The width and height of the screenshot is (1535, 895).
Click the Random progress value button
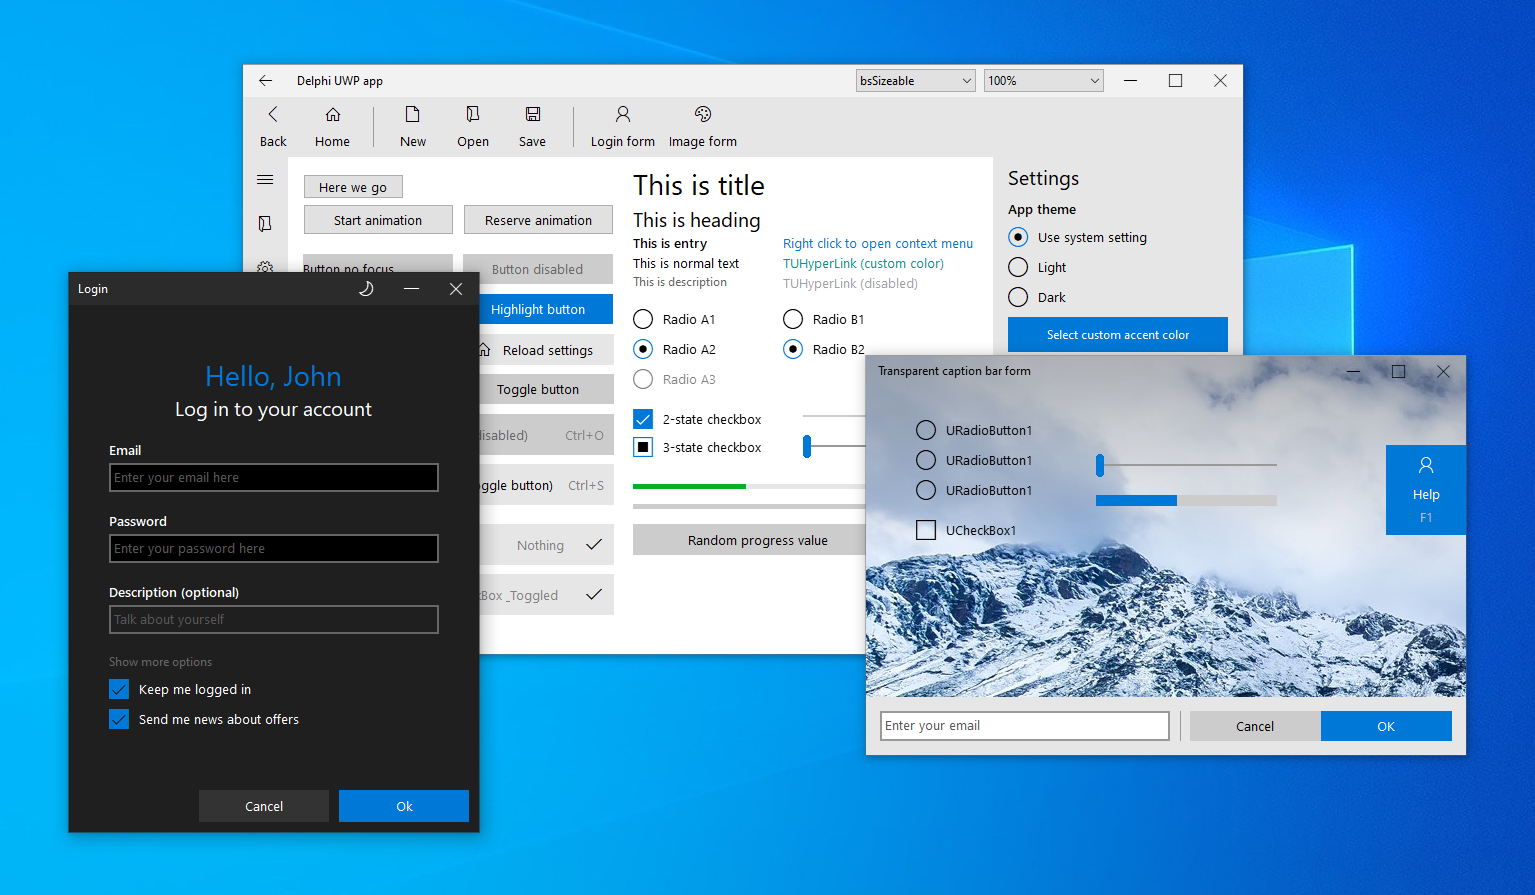click(x=757, y=539)
